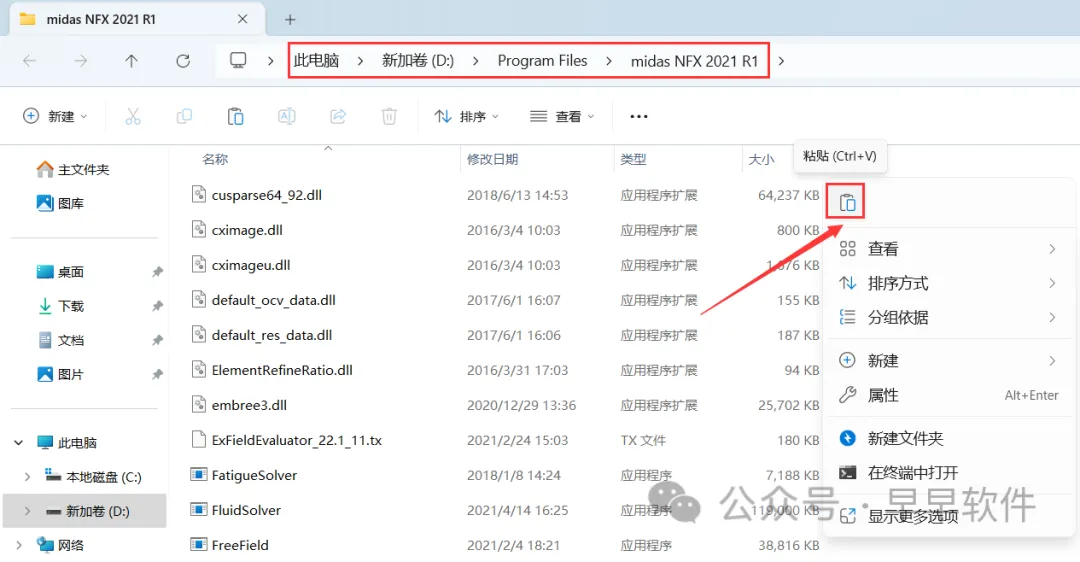Image resolution: width=1080 pixels, height=562 pixels.
Task: Choose 新建文件夹 in context menu
Action: click(949, 438)
